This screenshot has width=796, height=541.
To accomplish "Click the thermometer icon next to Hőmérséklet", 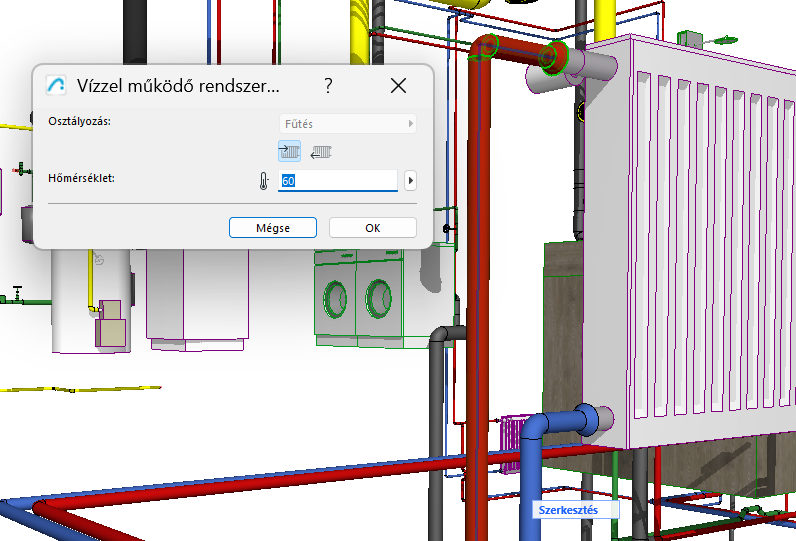I will (x=263, y=181).
